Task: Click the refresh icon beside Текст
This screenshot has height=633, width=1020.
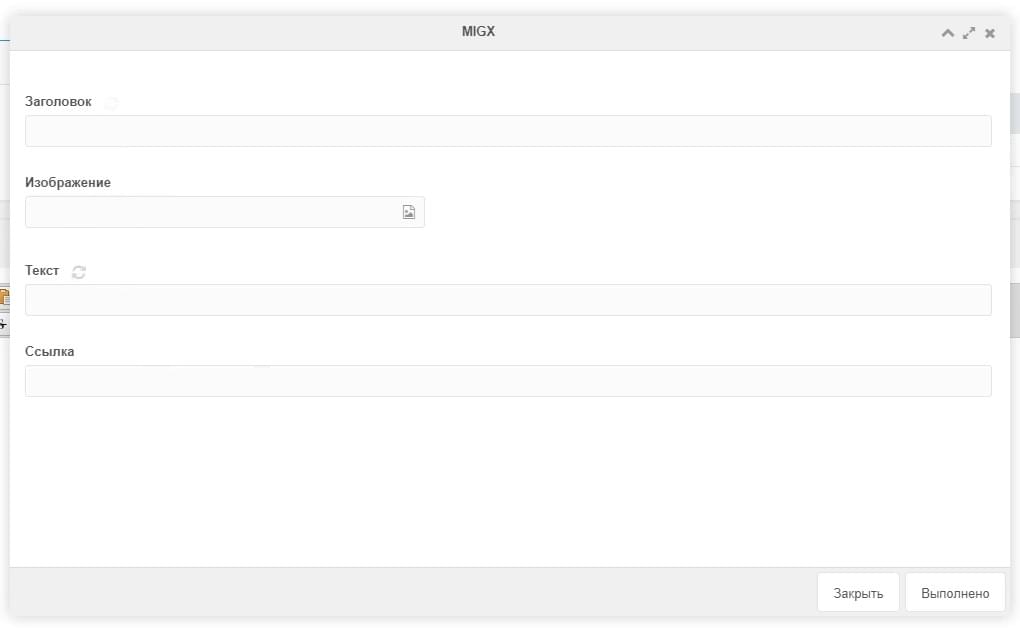Action: click(79, 272)
